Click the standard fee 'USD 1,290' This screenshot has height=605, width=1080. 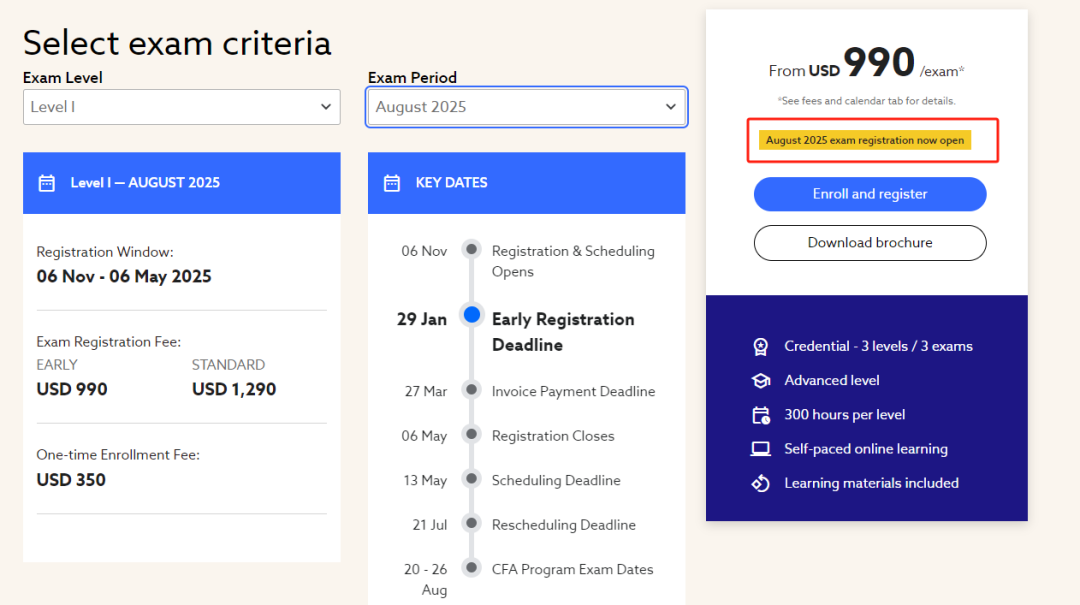point(233,389)
